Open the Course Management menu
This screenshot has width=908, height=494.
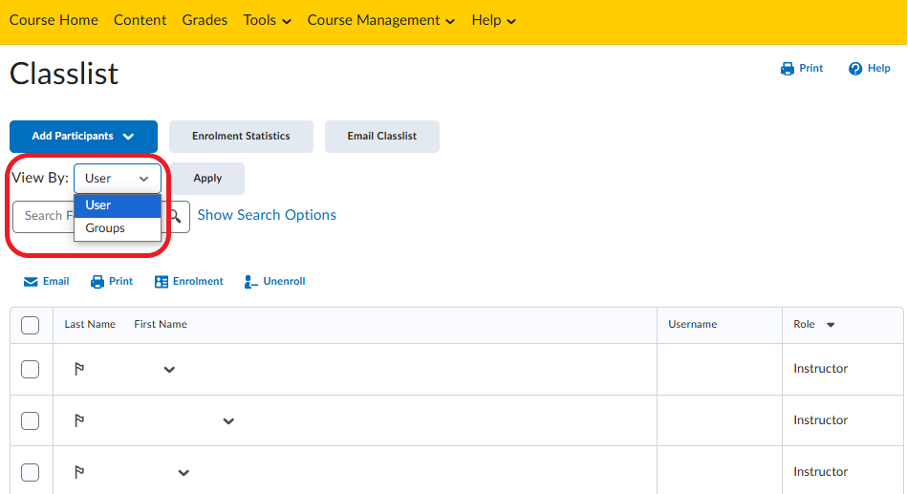[x=381, y=20]
